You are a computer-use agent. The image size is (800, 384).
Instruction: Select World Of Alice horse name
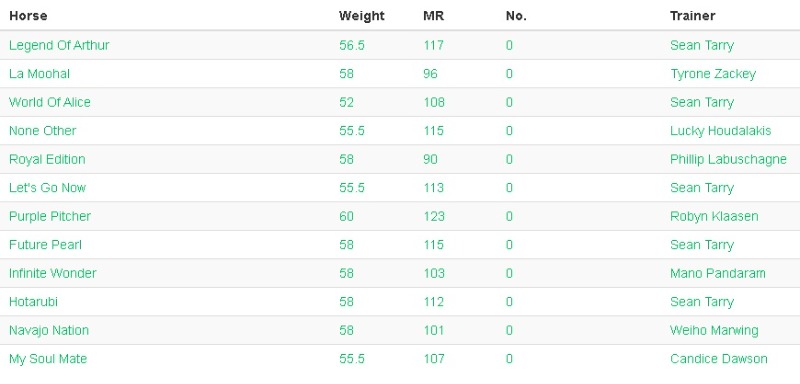(50, 103)
